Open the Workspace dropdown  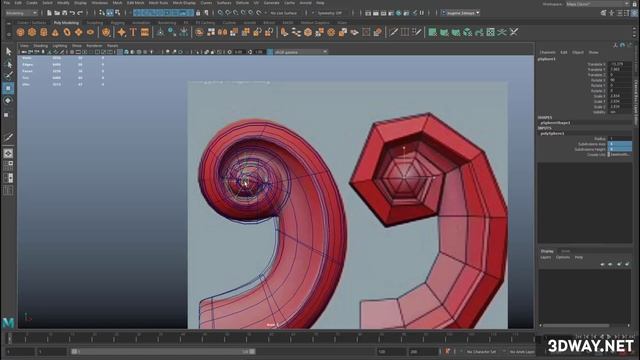click(x=598, y=4)
